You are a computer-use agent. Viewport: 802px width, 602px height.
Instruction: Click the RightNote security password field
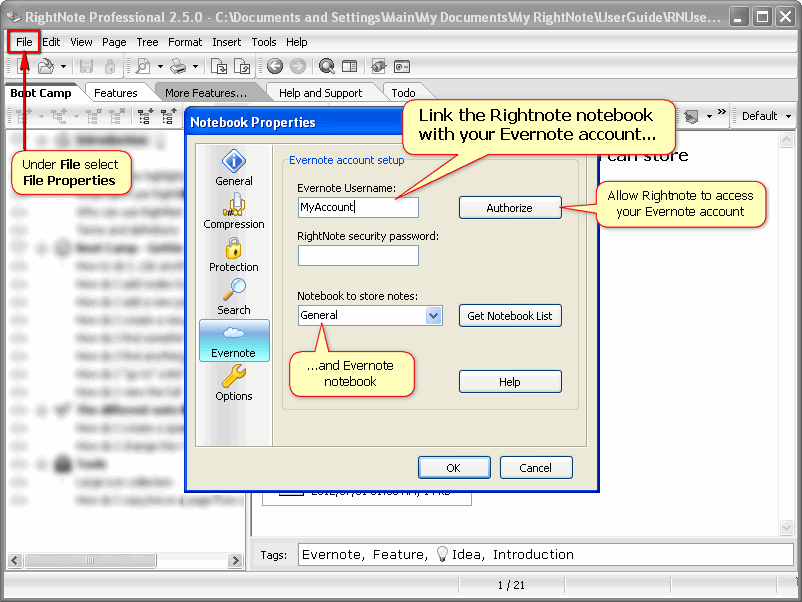click(358, 255)
